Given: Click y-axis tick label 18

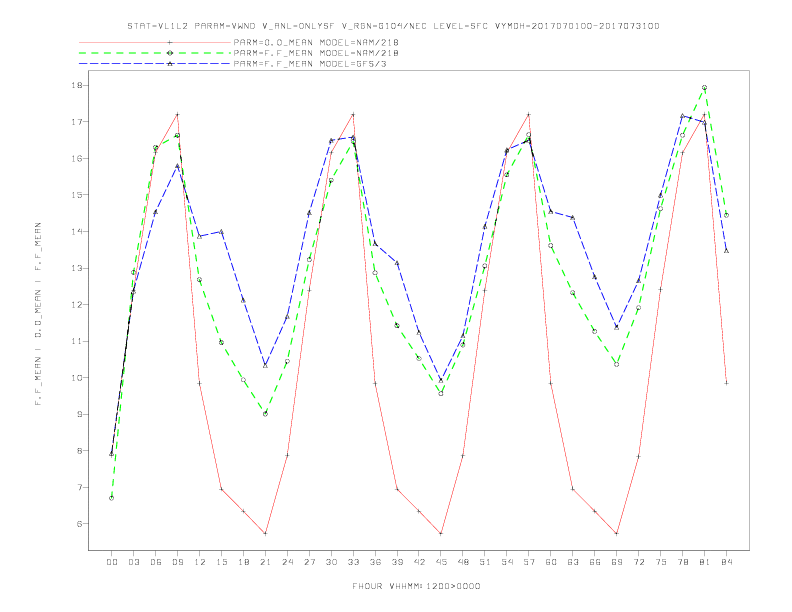Looking at the screenshot, I should [77, 85].
